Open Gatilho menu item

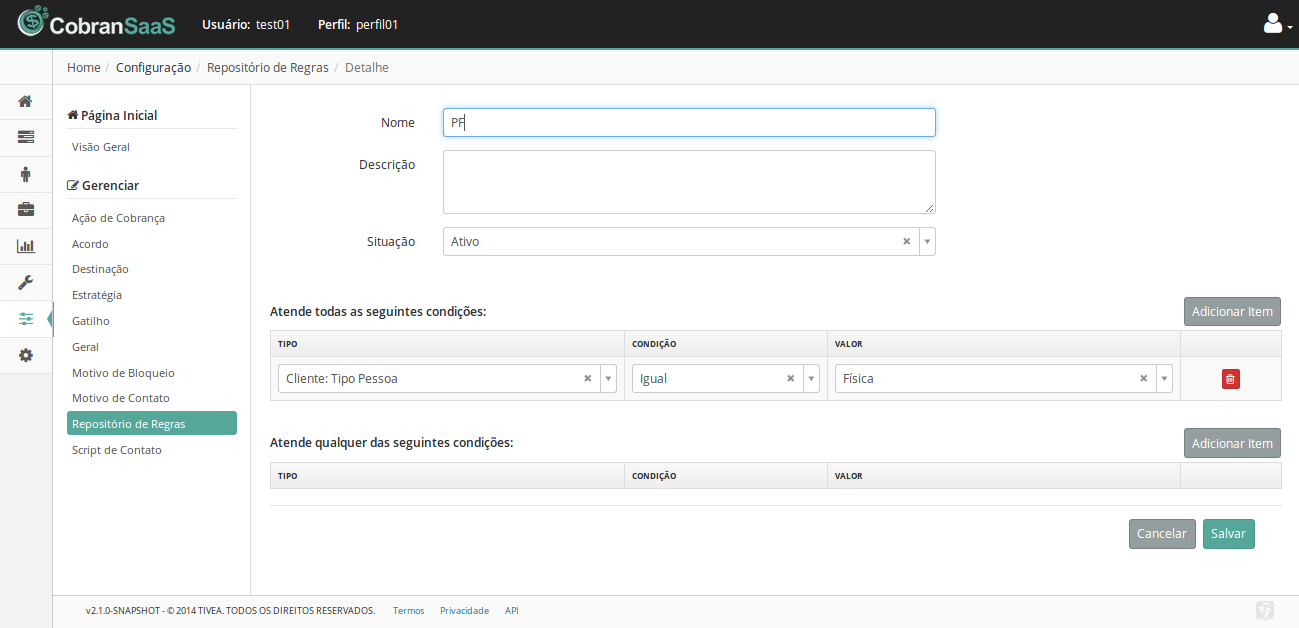pyautogui.click(x=91, y=321)
